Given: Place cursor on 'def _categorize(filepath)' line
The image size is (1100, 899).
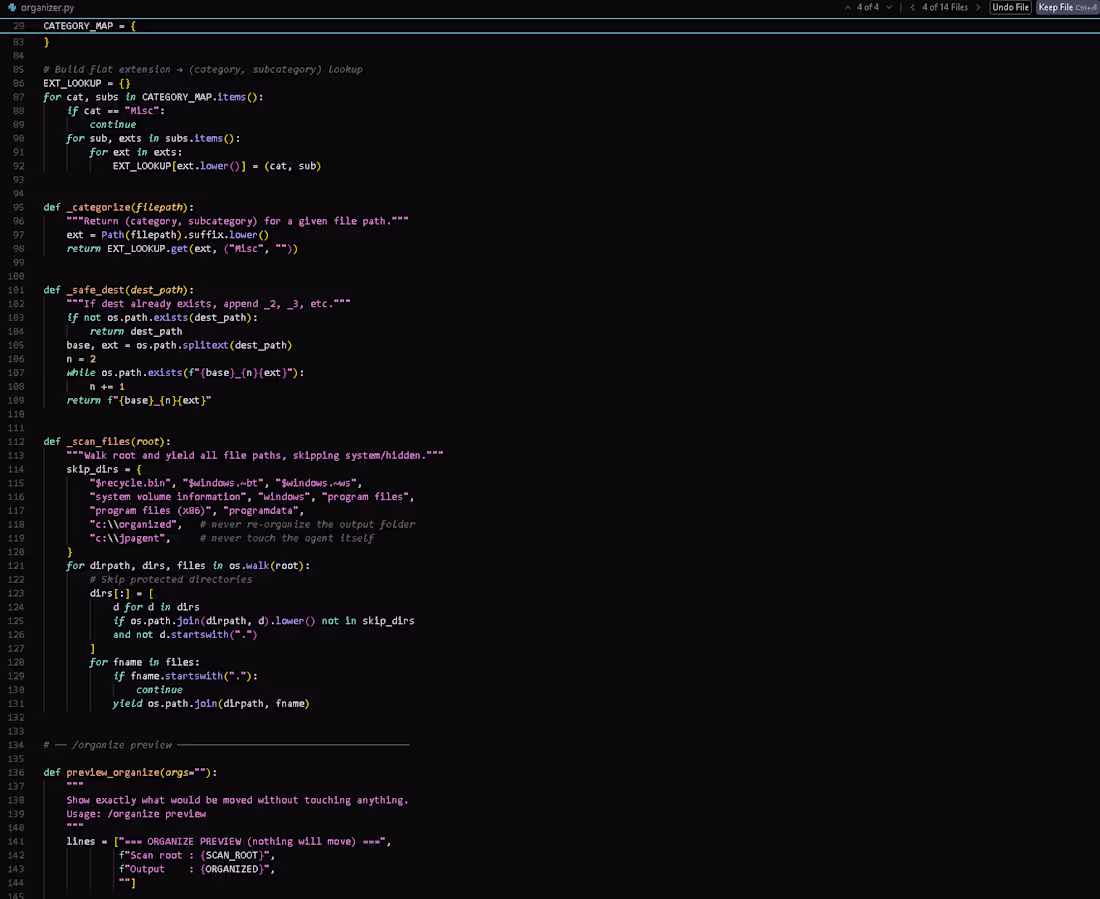Looking at the screenshot, I should tap(119, 207).
